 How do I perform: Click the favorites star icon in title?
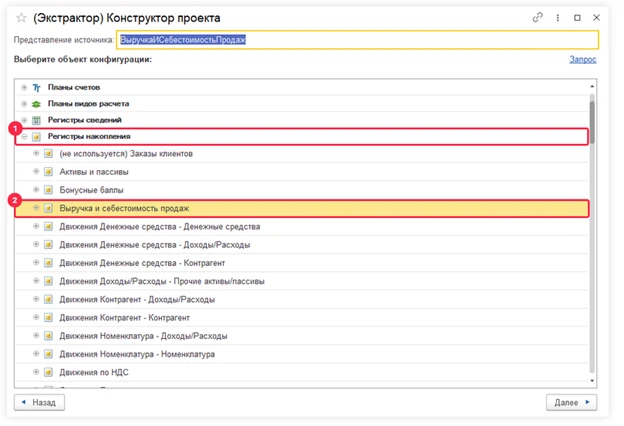click(20, 17)
